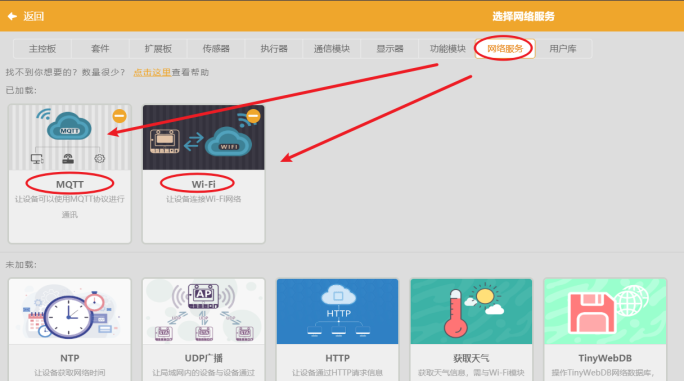Click the description 让设备连接Wi-Fi网络
Screen dimensions: 684x381
[x=204, y=199]
